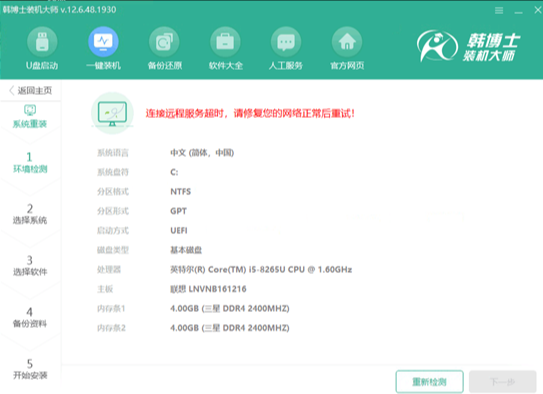Screen dimensions: 543x394
Task: Open the 官方网页 home page icon
Action: [x=347, y=42]
